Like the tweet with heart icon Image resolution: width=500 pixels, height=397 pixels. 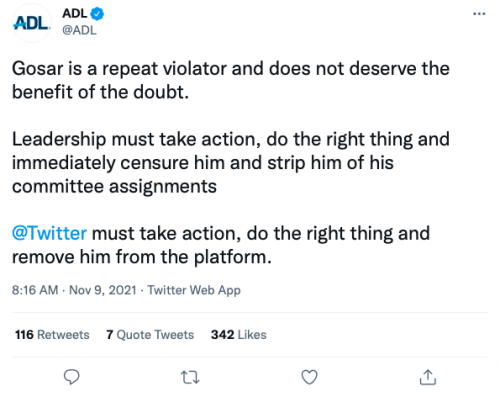click(309, 377)
